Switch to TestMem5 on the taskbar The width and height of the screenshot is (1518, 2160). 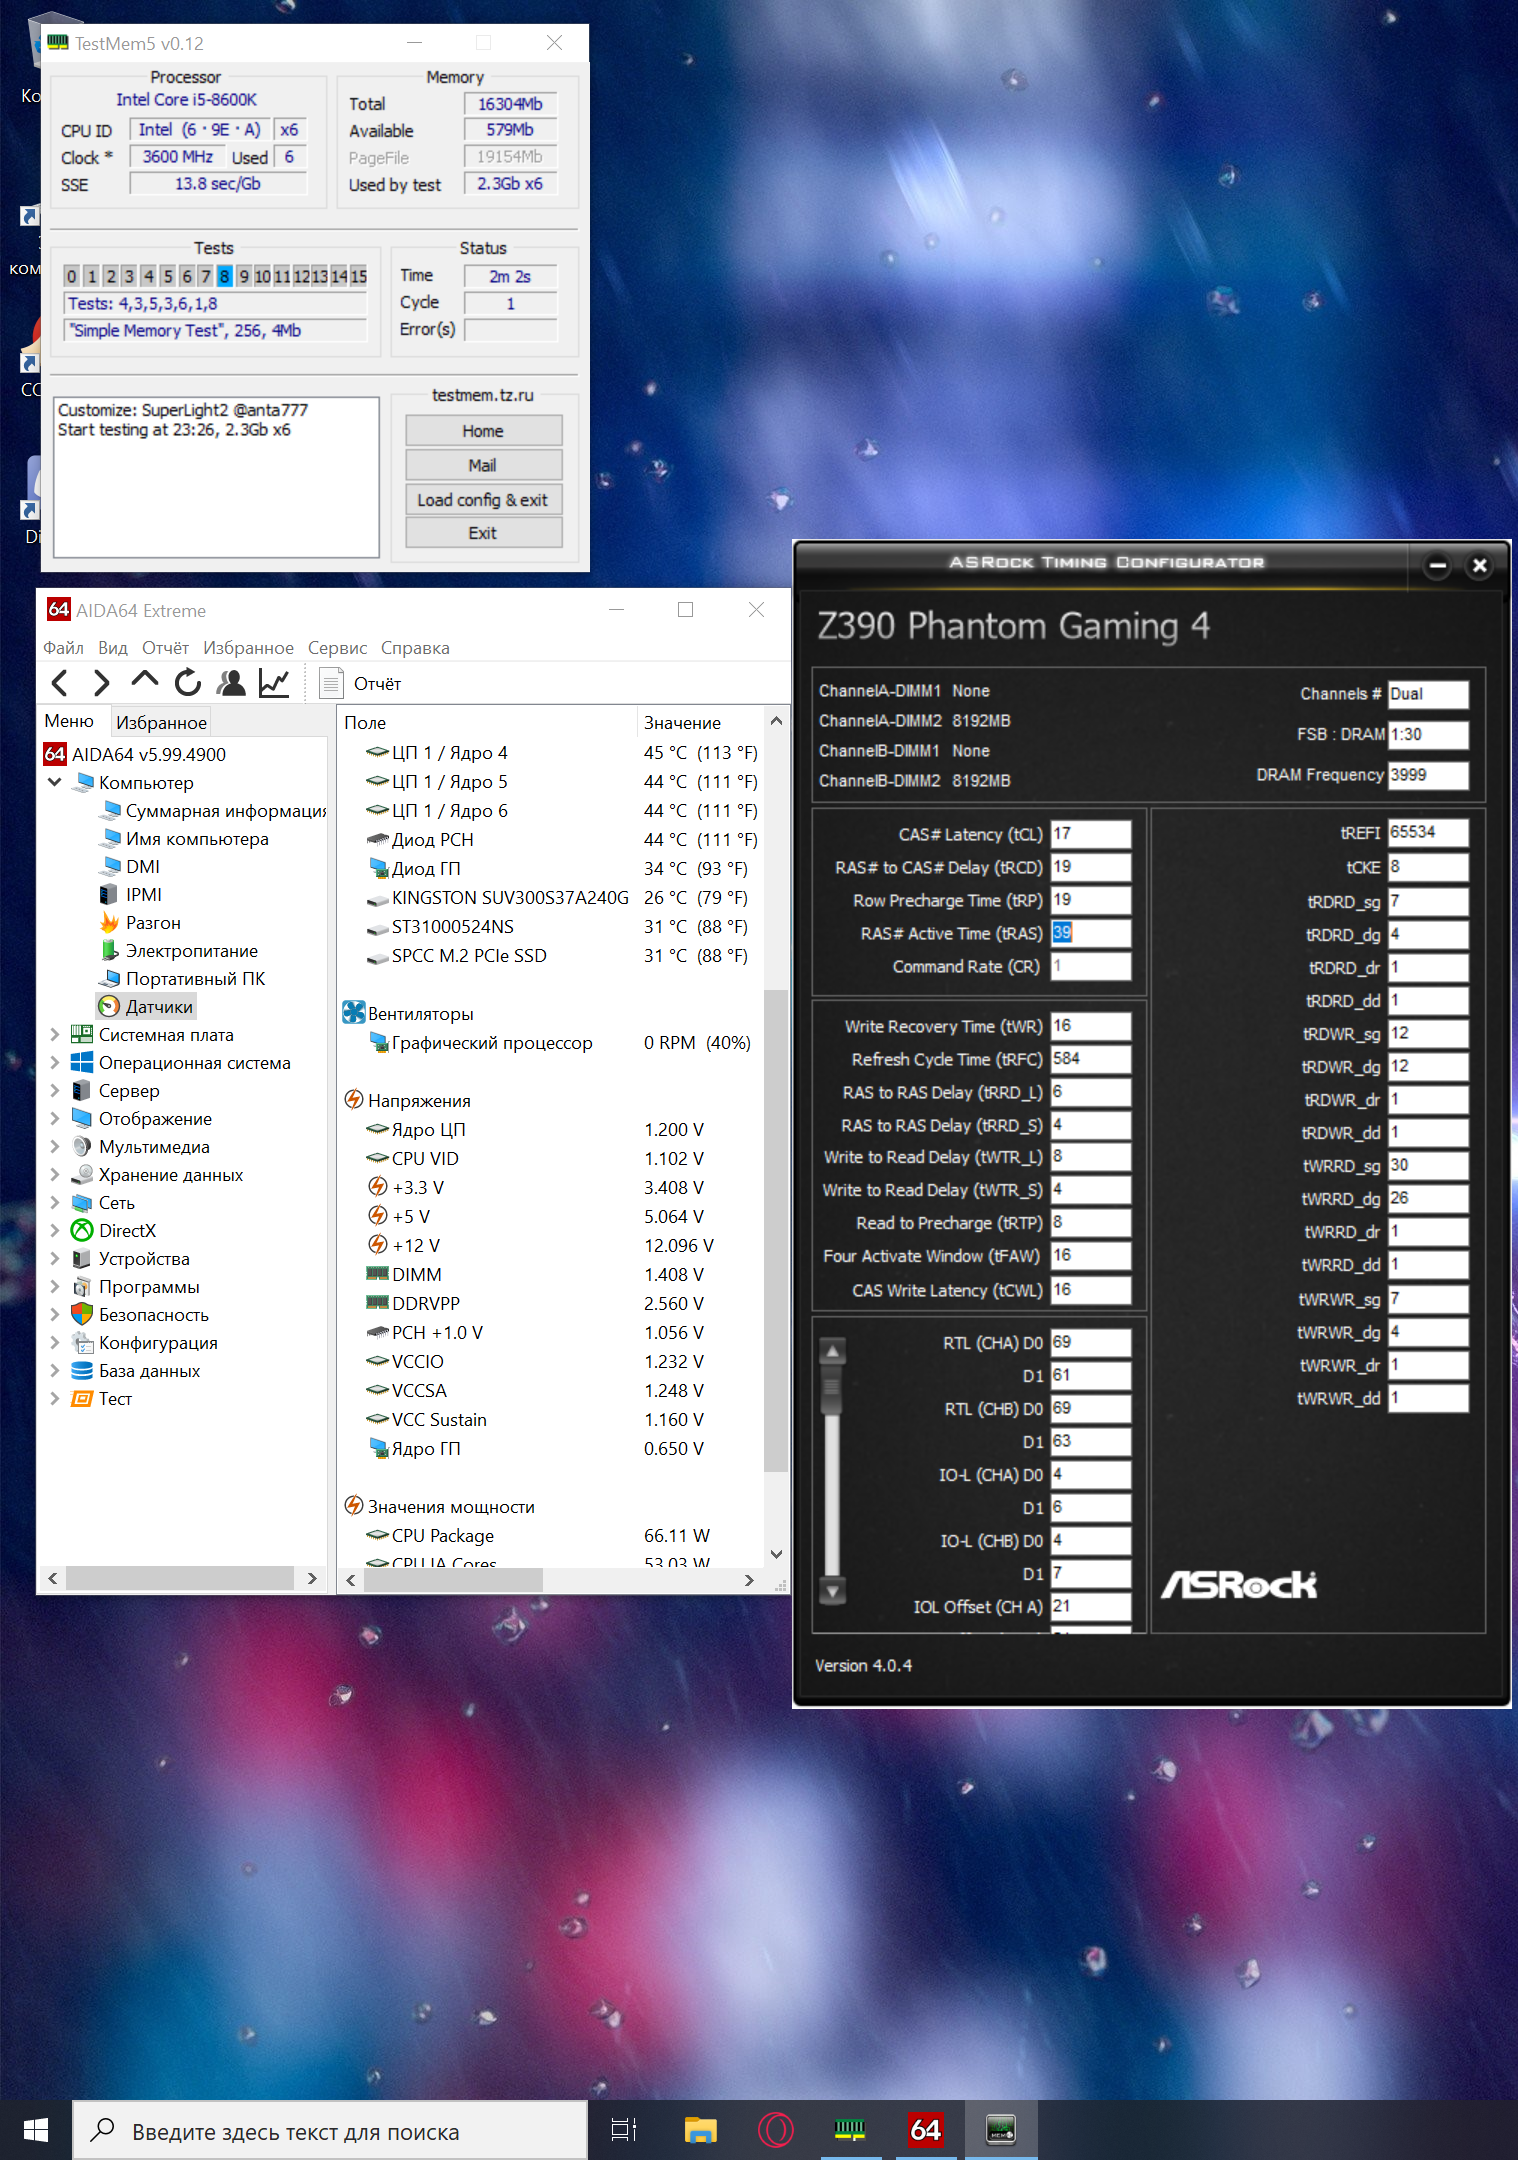tap(850, 2130)
